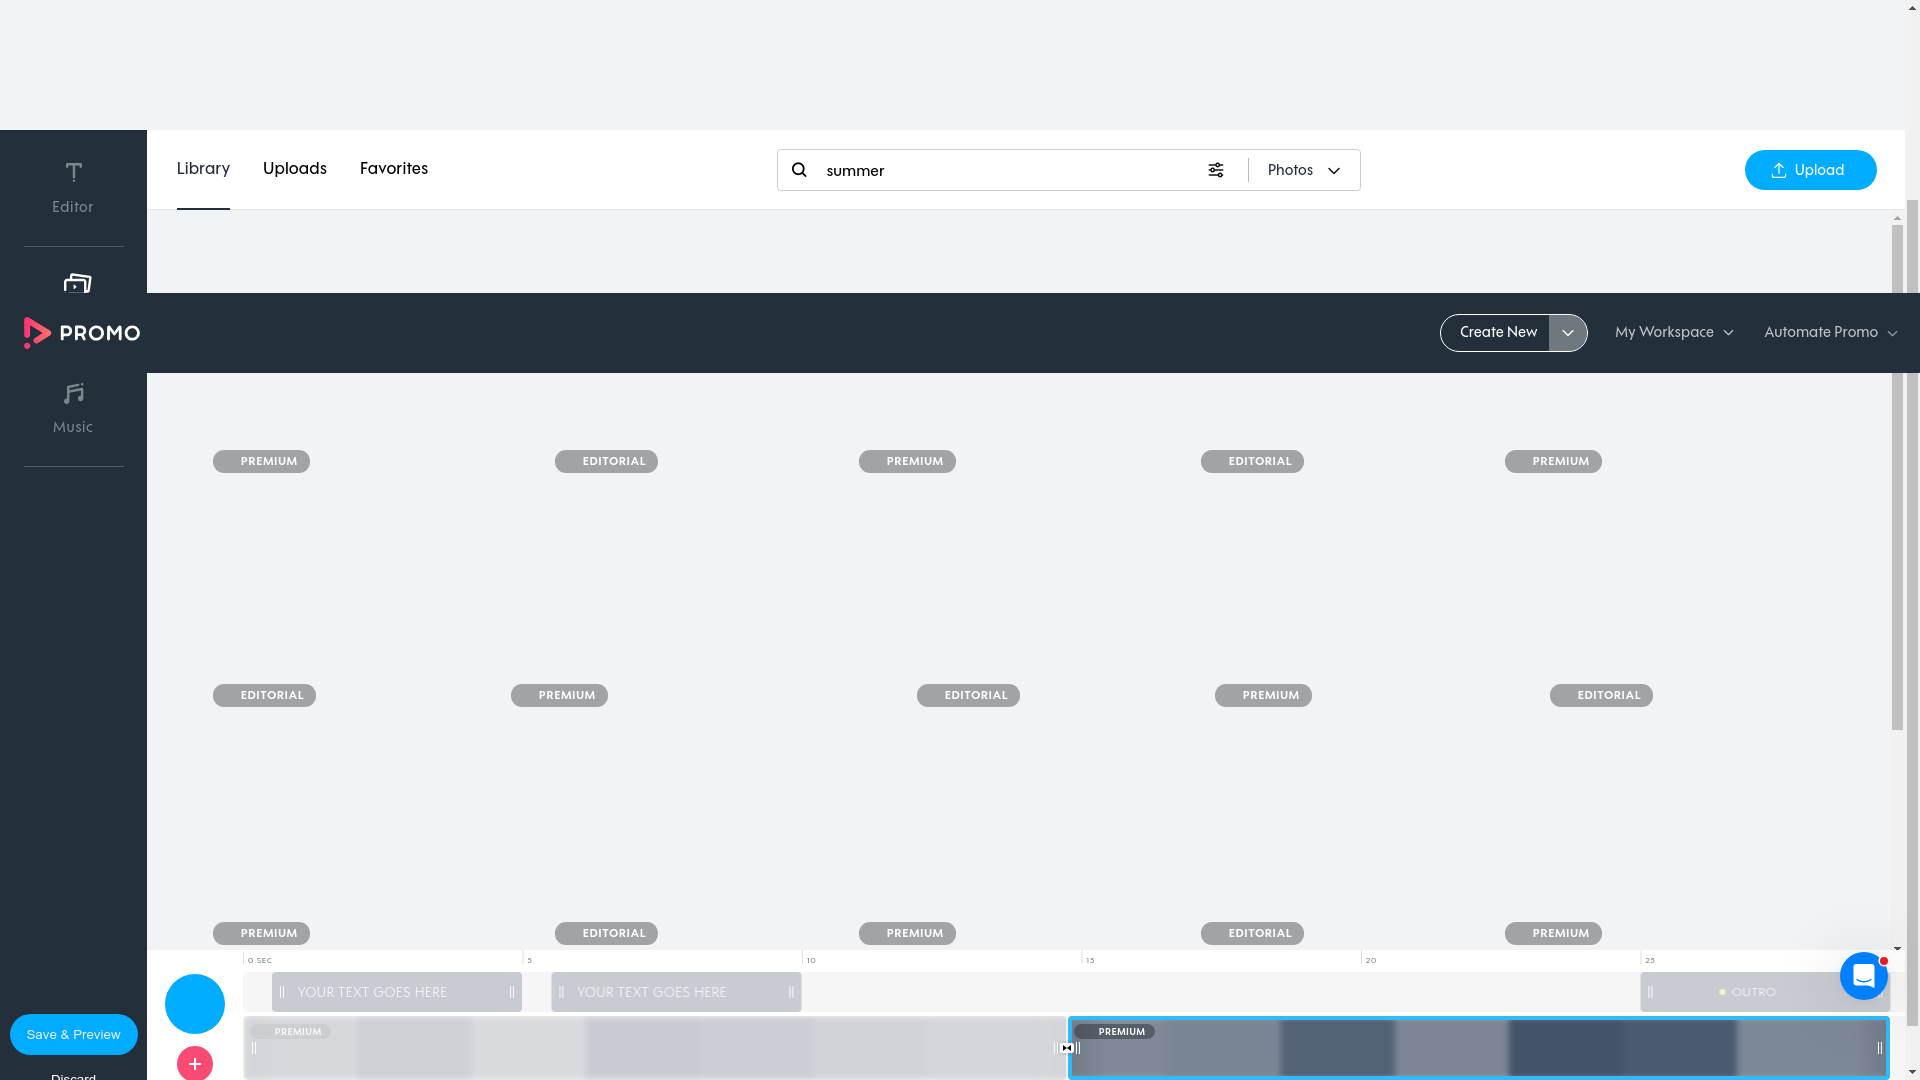
Task: Switch to the Library tab
Action: [x=203, y=169]
